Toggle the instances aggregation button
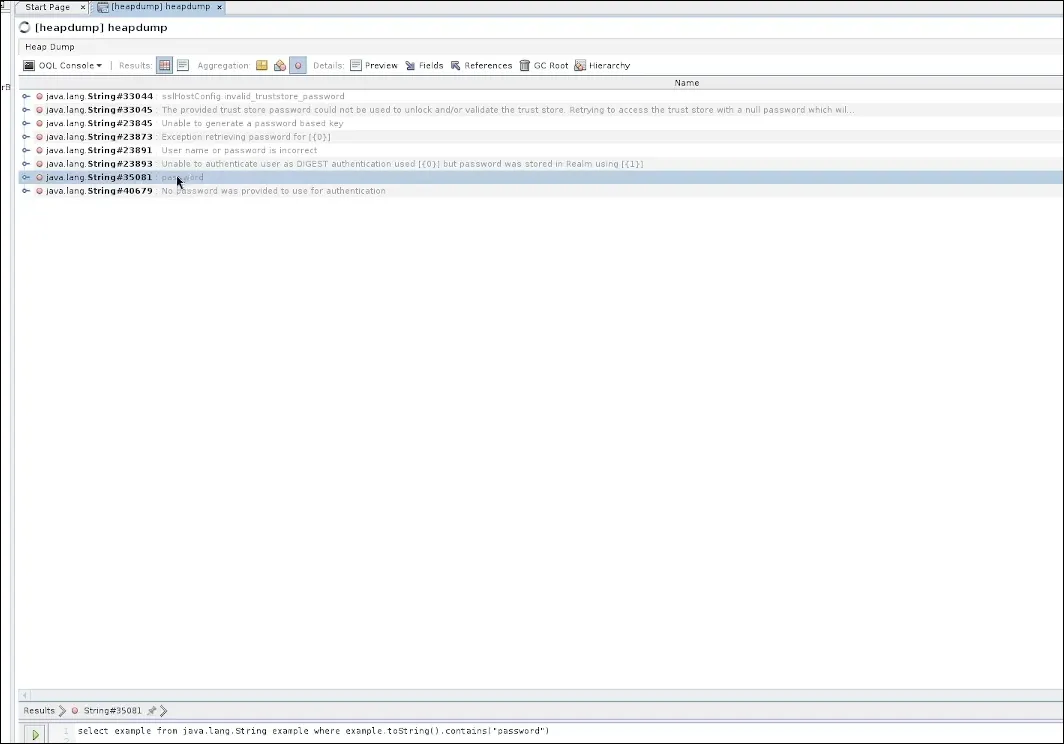1064x744 pixels. [298, 66]
